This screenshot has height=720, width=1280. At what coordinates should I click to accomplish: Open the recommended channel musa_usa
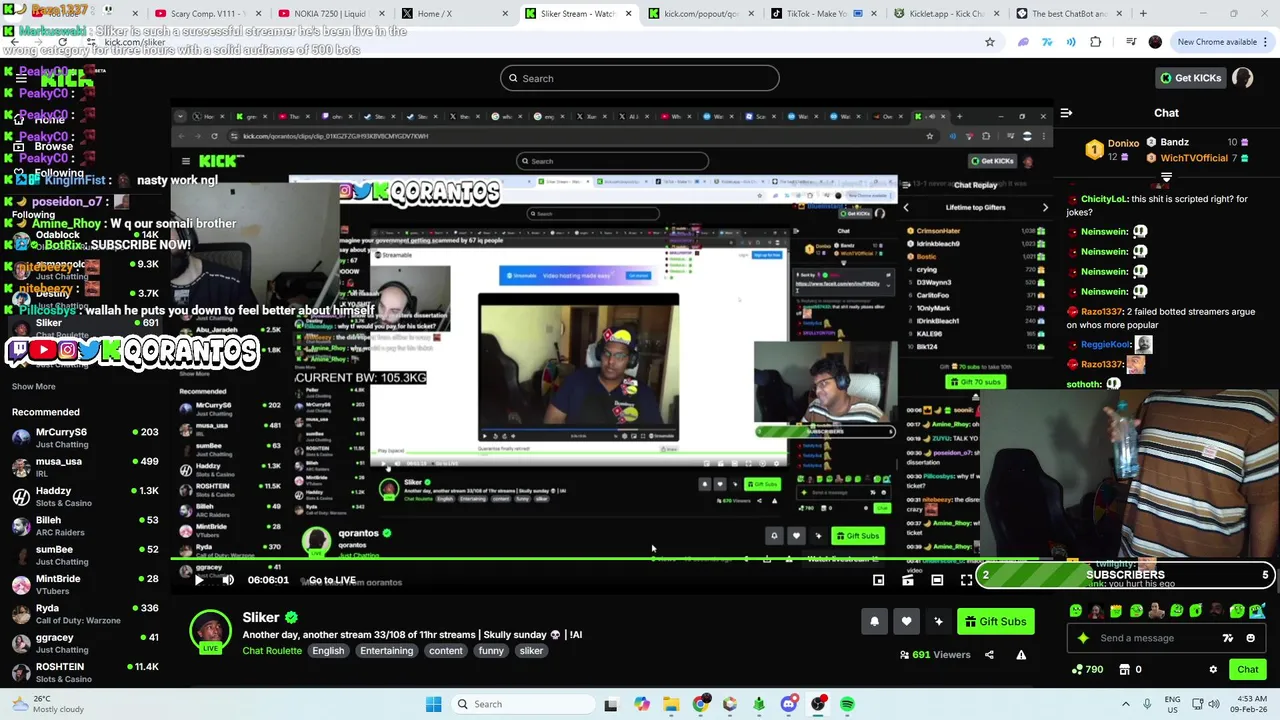[85, 467]
